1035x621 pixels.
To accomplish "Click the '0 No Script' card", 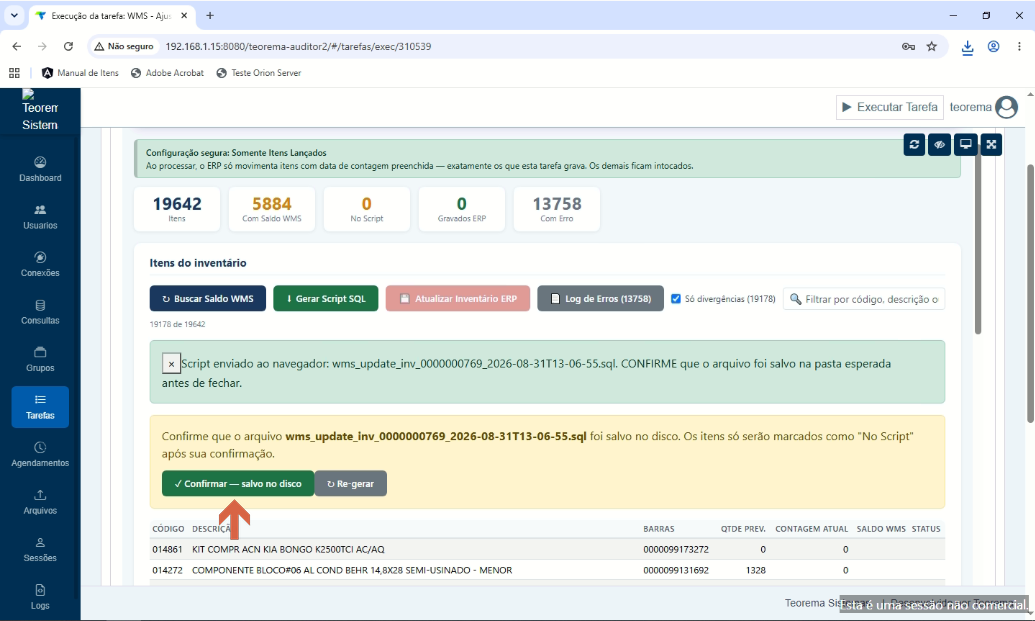I will pos(367,209).
